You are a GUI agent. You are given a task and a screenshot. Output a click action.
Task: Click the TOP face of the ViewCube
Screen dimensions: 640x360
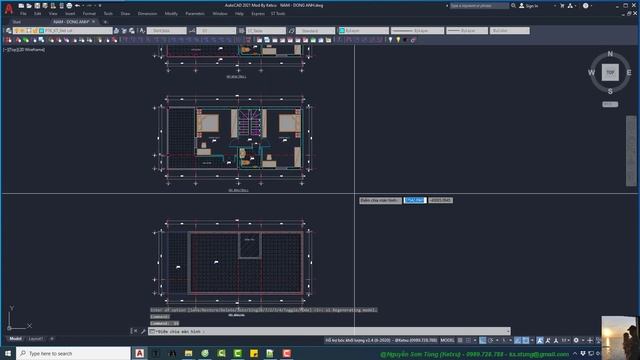click(x=610, y=73)
